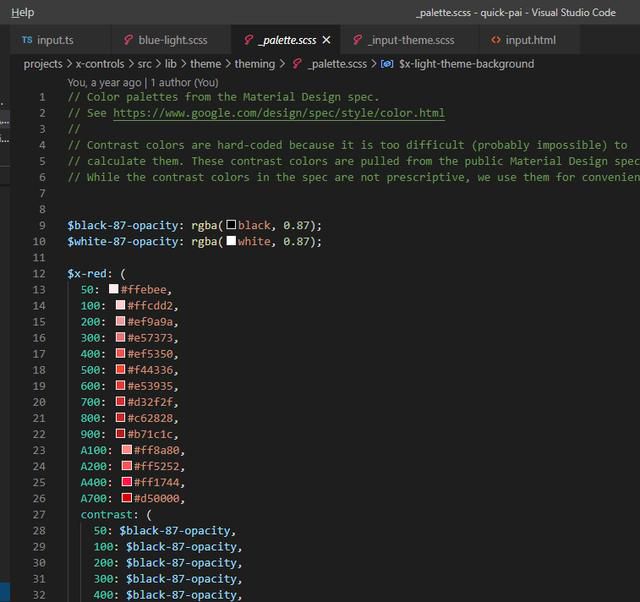Screen dimensions: 640x602
Task: Open the #ff5252 color swatch
Action: point(127,465)
